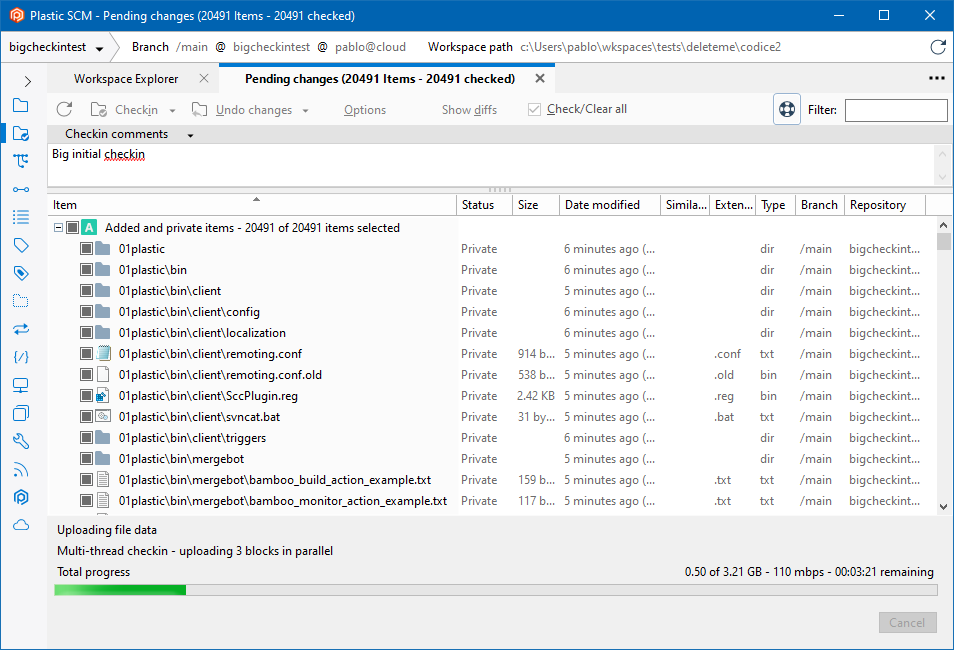Viewport: 954px width, 650px height.
Task: Uncheck the 01plastic folder row
Action: coord(87,248)
